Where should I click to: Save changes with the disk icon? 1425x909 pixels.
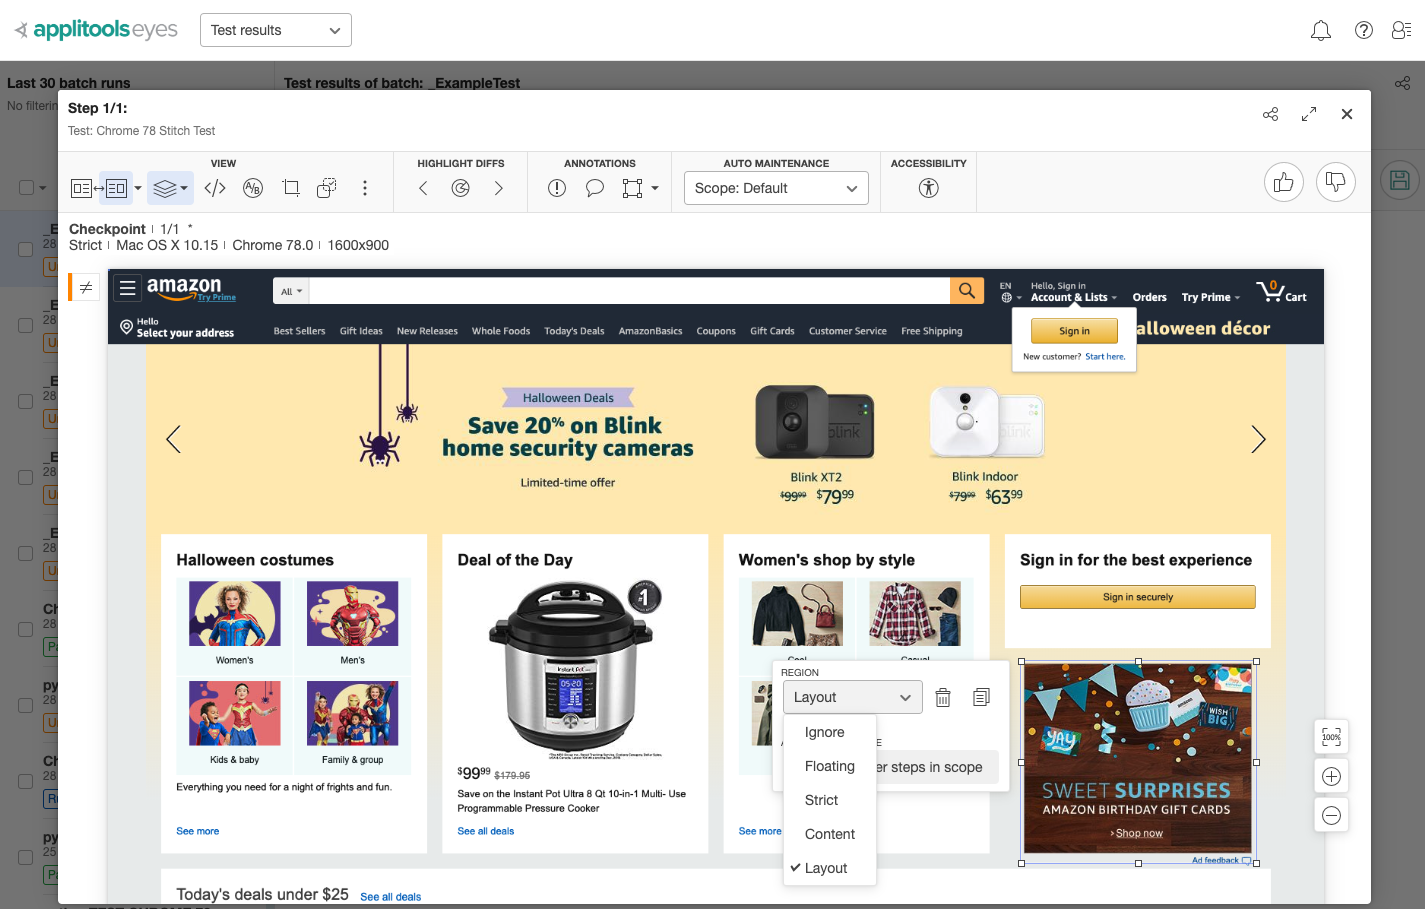(1400, 180)
